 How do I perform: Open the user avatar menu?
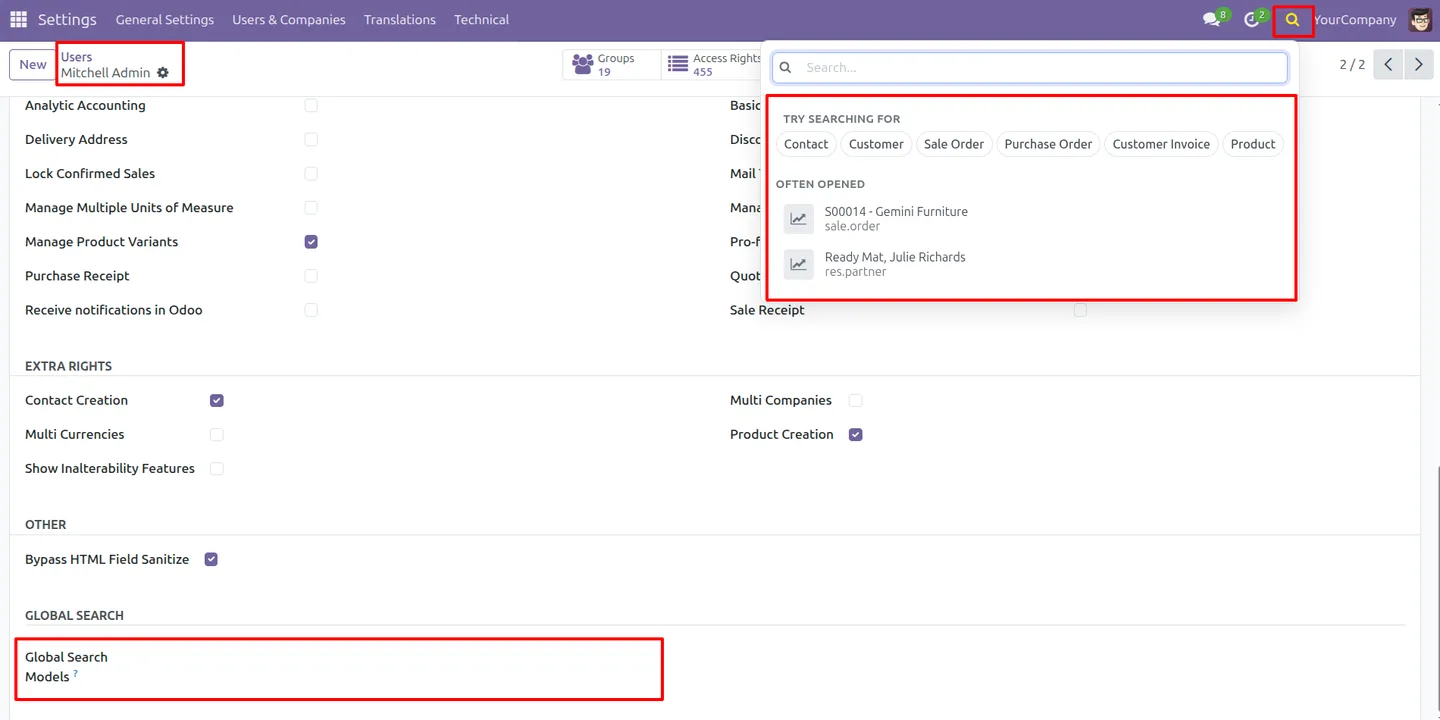pyautogui.click(x=1420, y=19)
